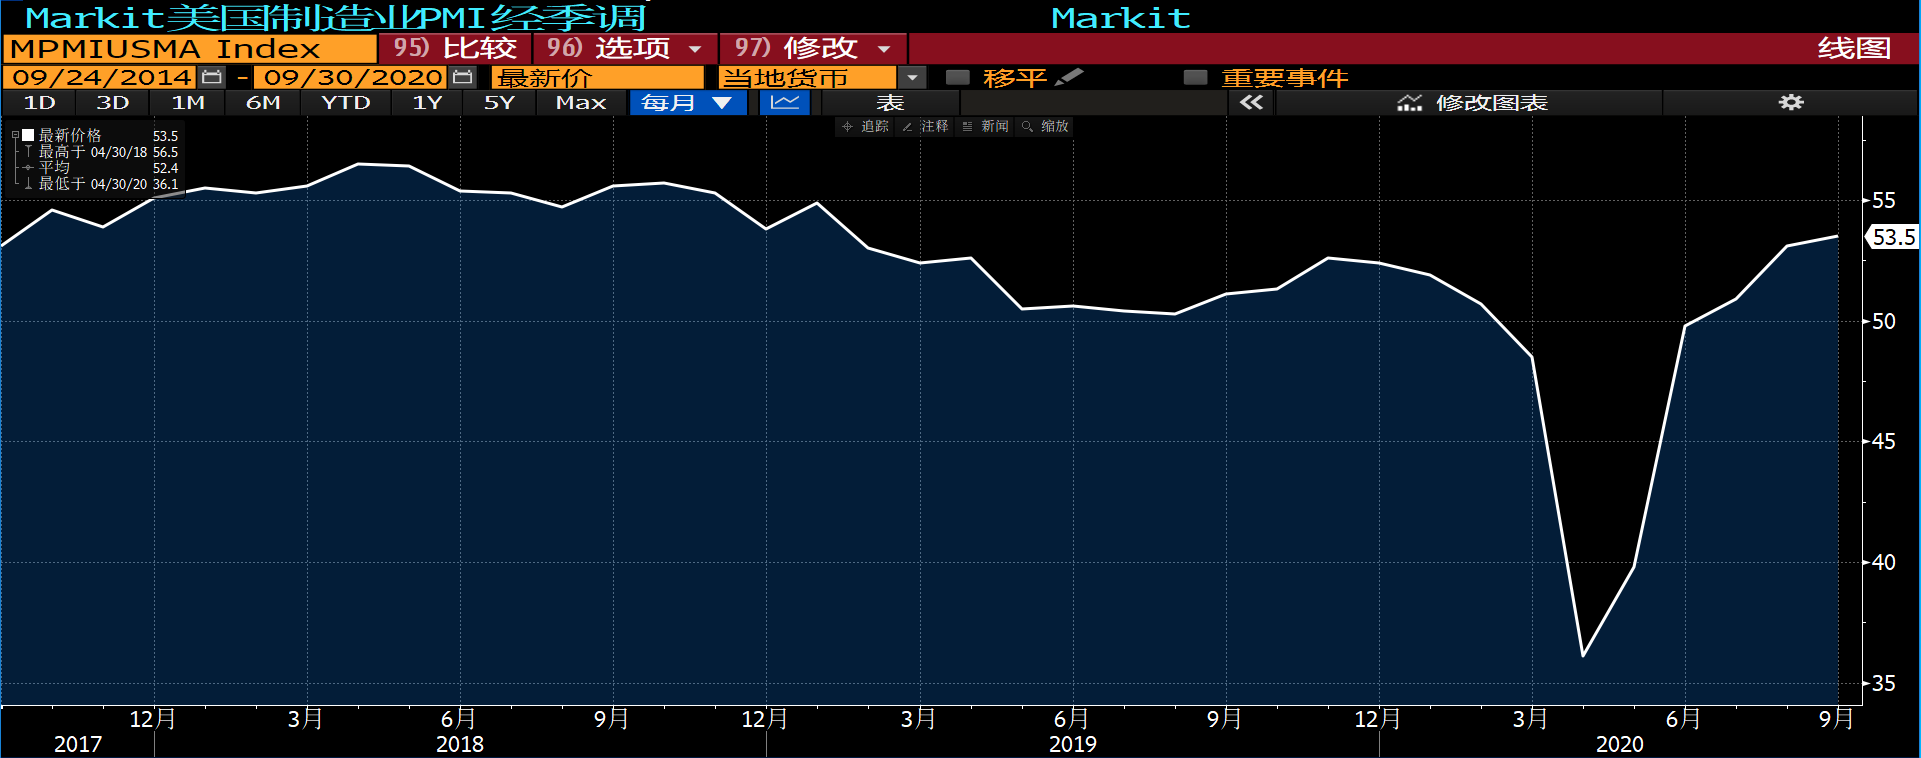Switch to the 3D range tab
The height and width of the screenshot is (758, 1921).
tap(112, 102)
